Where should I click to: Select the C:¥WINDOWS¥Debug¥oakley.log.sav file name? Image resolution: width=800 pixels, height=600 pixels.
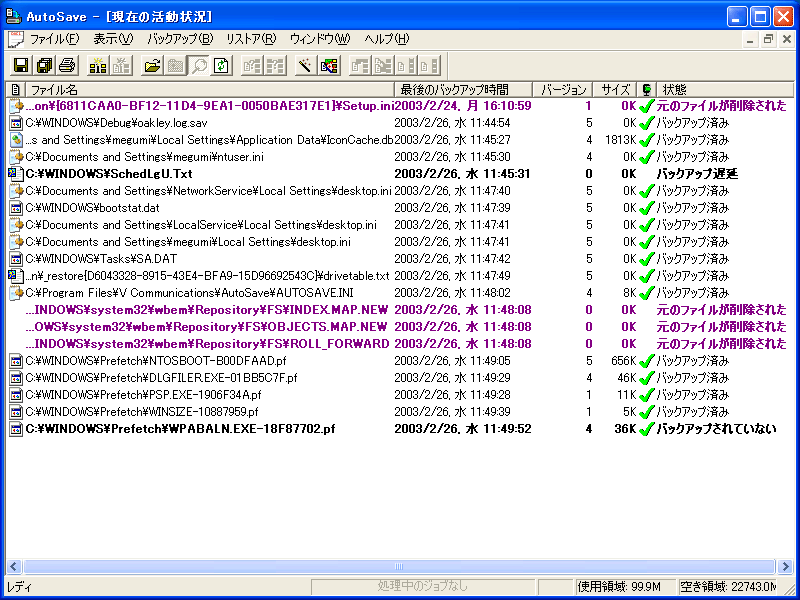[x=116, y=123]
